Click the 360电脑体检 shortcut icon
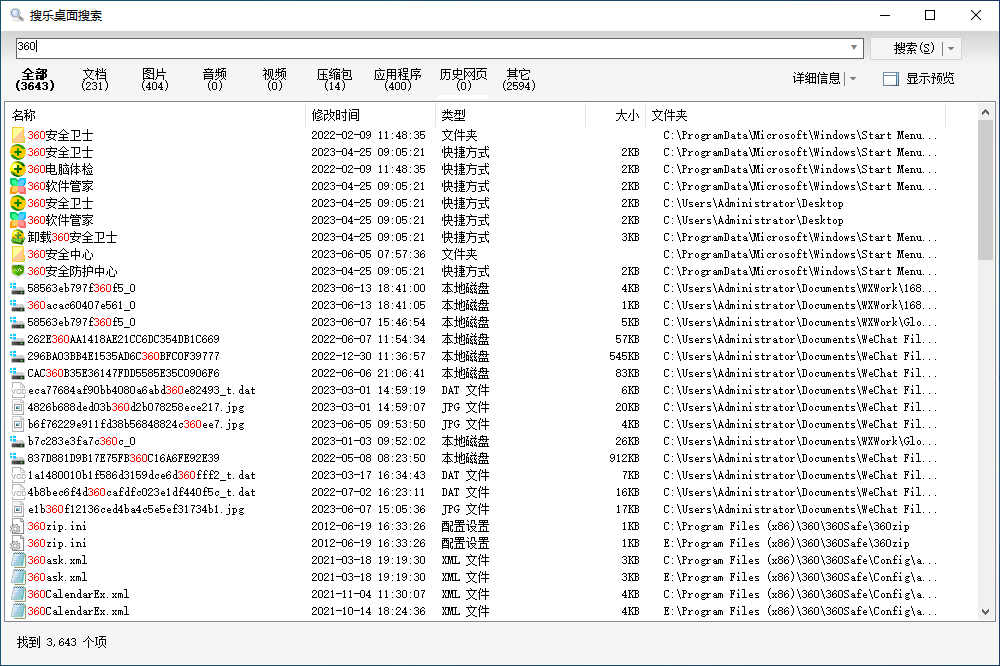This screenshot has width=1000, height=666. coord(18,169)
